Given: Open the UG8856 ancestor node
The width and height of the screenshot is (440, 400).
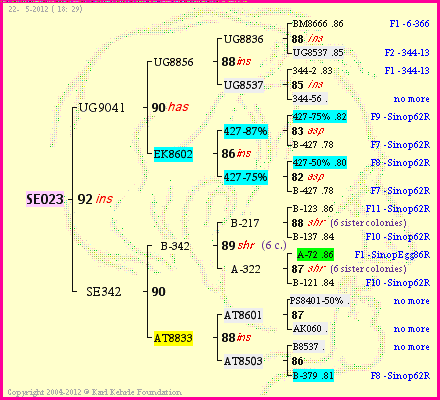Looking at the screenshot, I should [x=173, y=62].
